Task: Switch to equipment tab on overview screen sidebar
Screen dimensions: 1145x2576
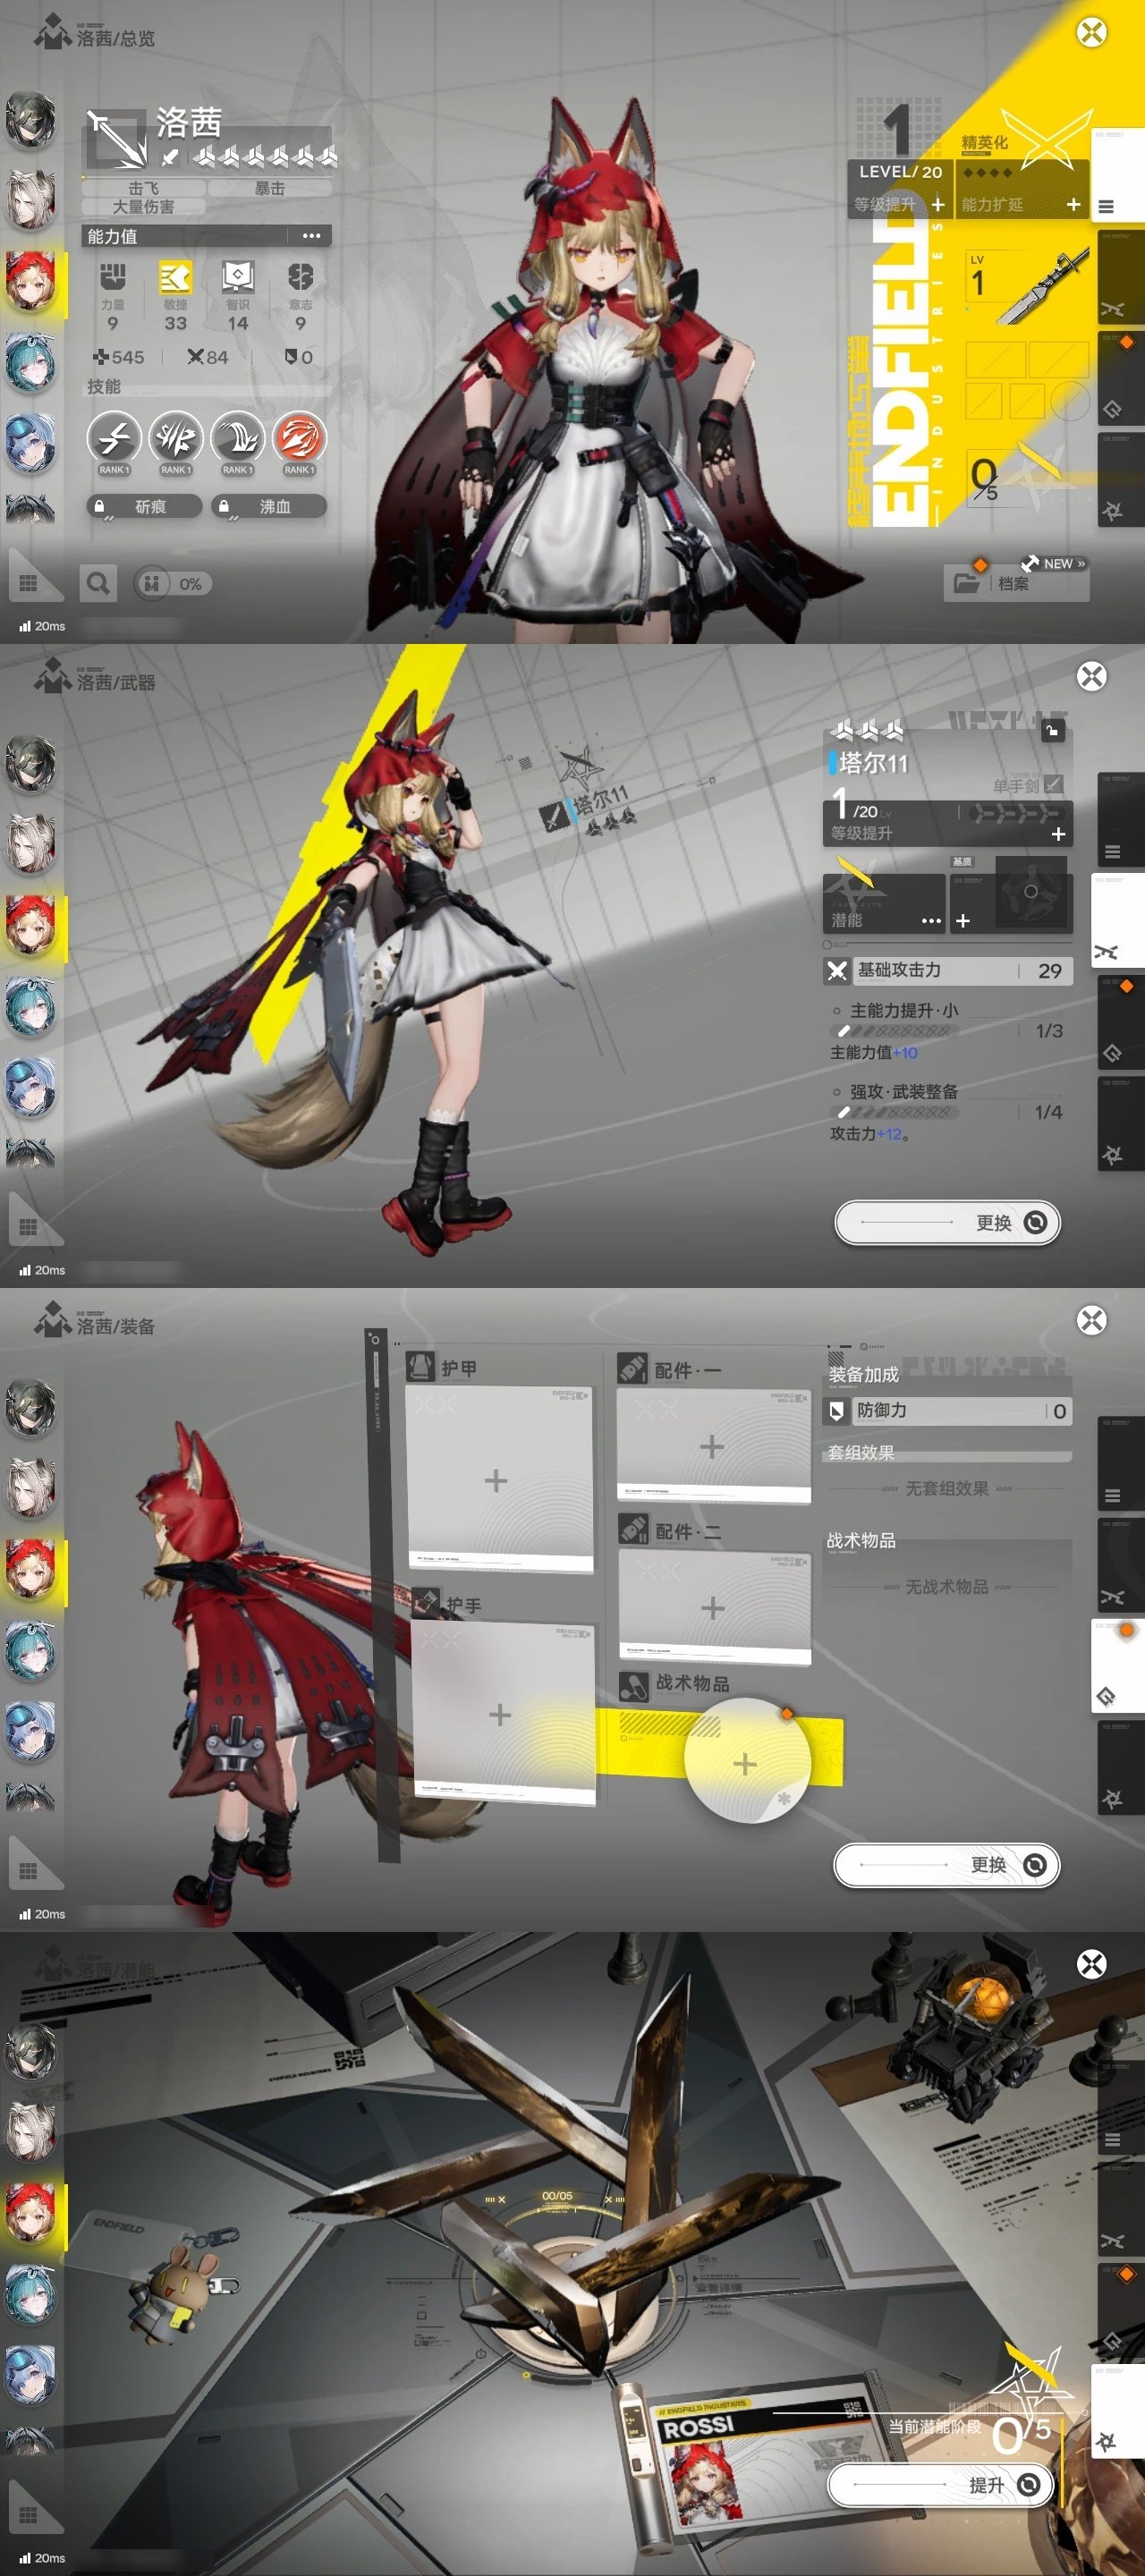Action: coord(1112,409)
